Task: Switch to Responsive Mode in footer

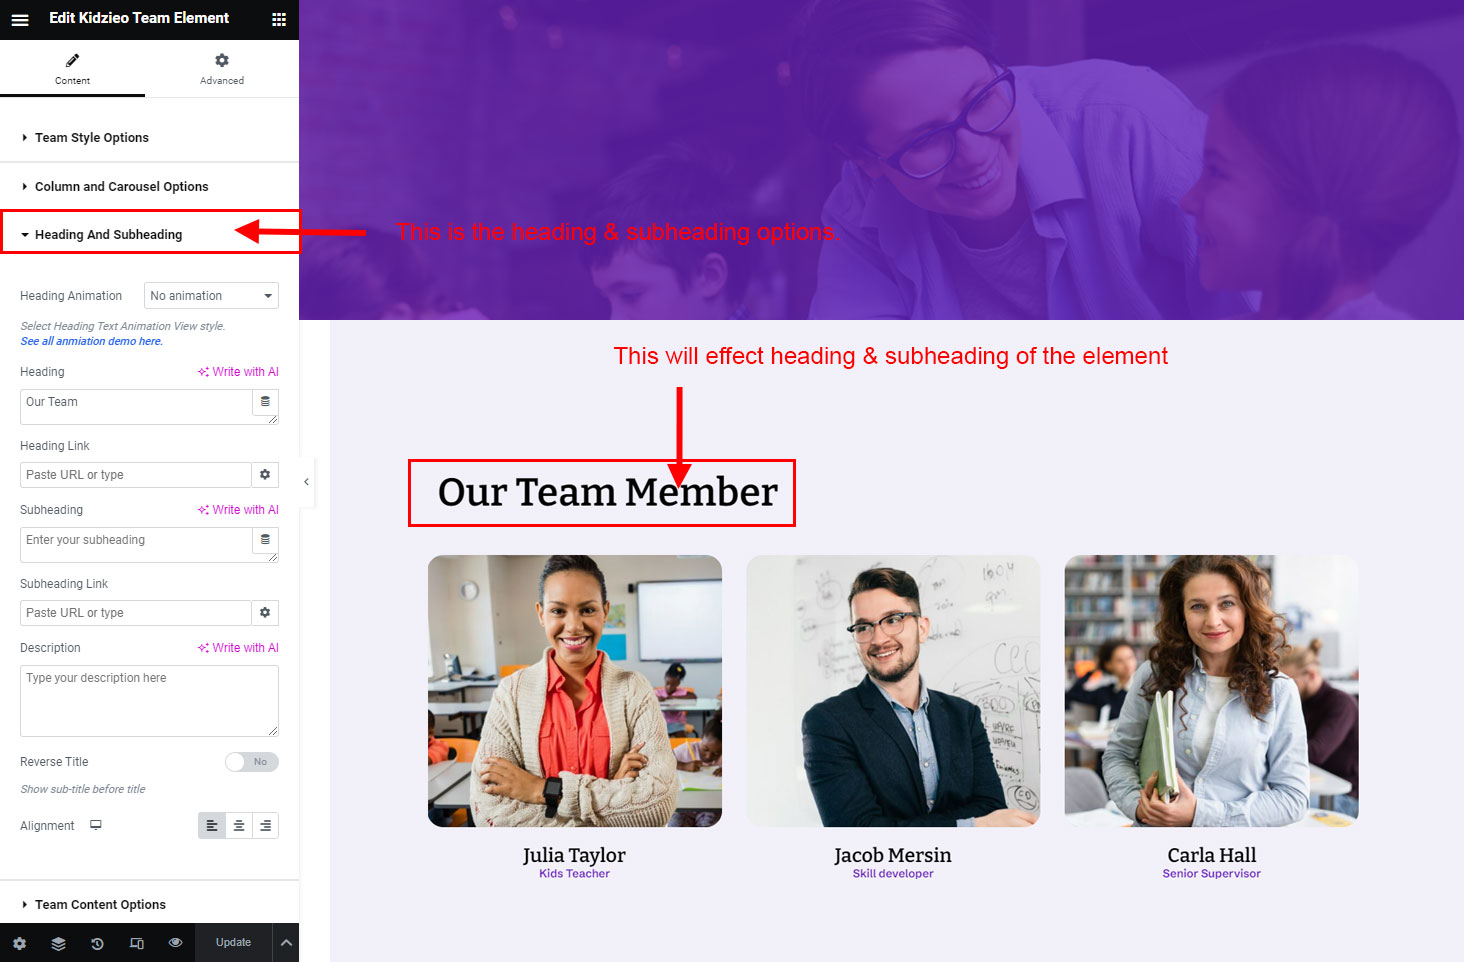Action: coord(137,943)
